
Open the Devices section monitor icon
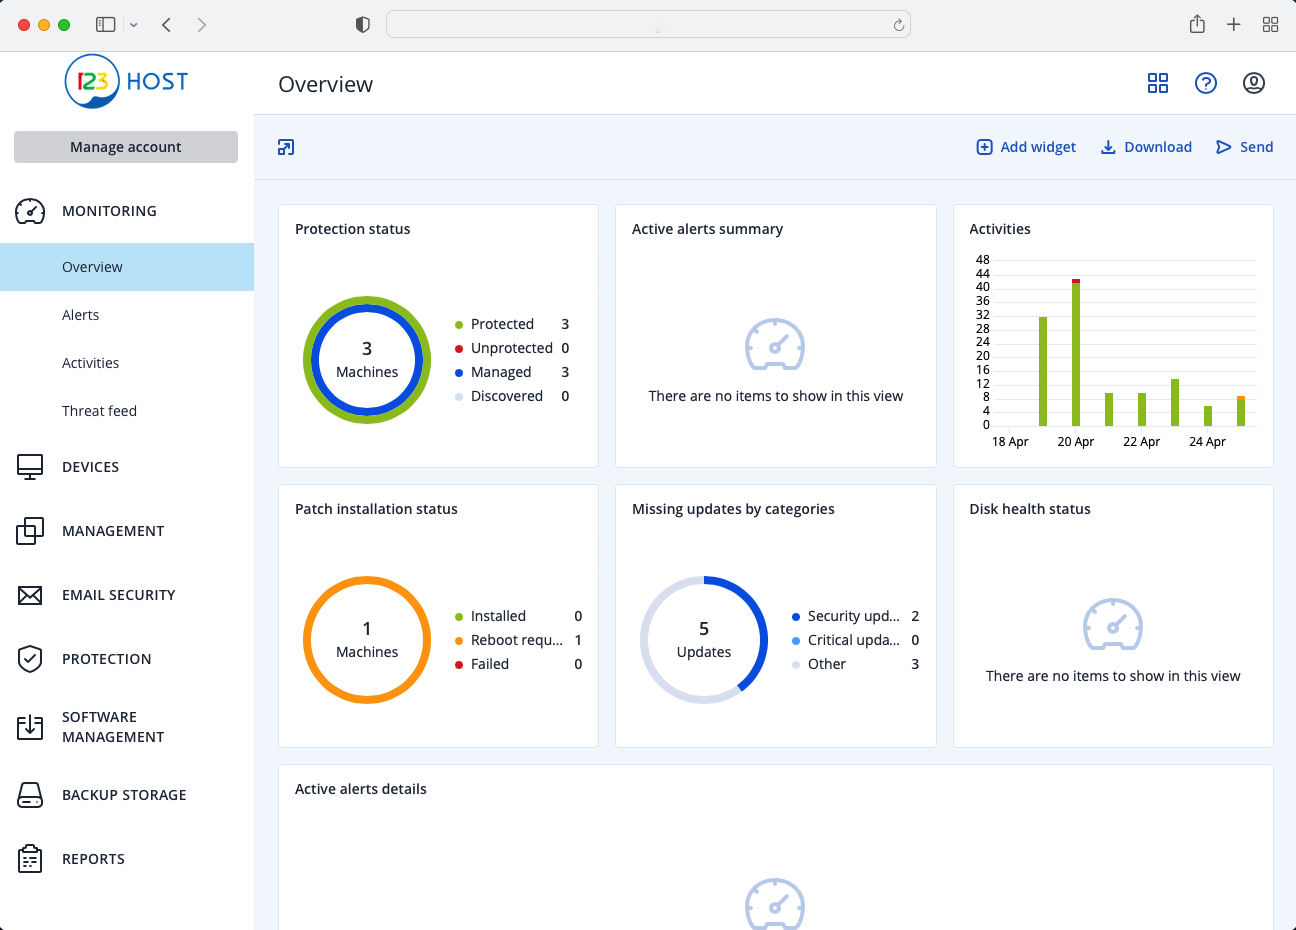pyautogui.click(x=30, y=467)
